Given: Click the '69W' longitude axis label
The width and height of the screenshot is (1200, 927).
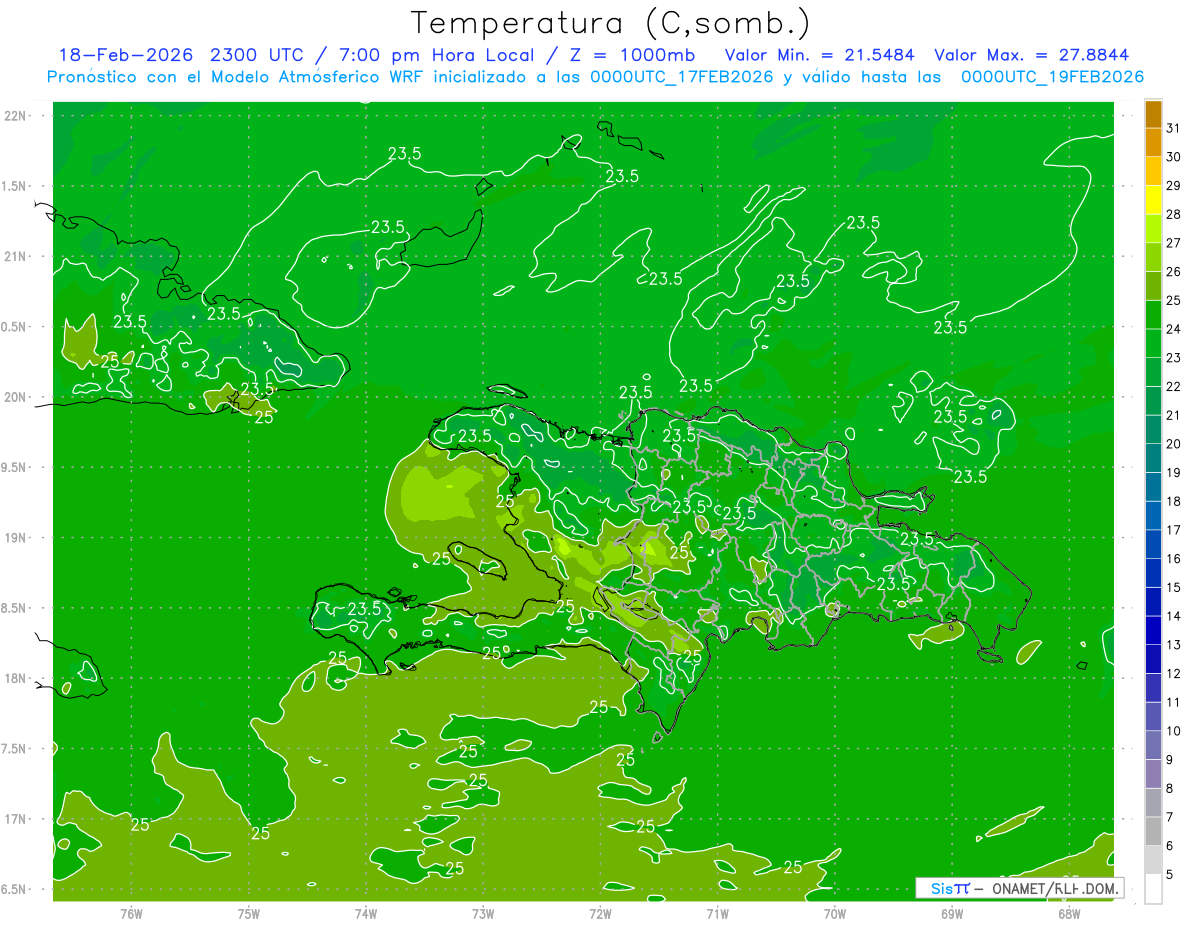Looking at the screenshot, I should point(952,913).
